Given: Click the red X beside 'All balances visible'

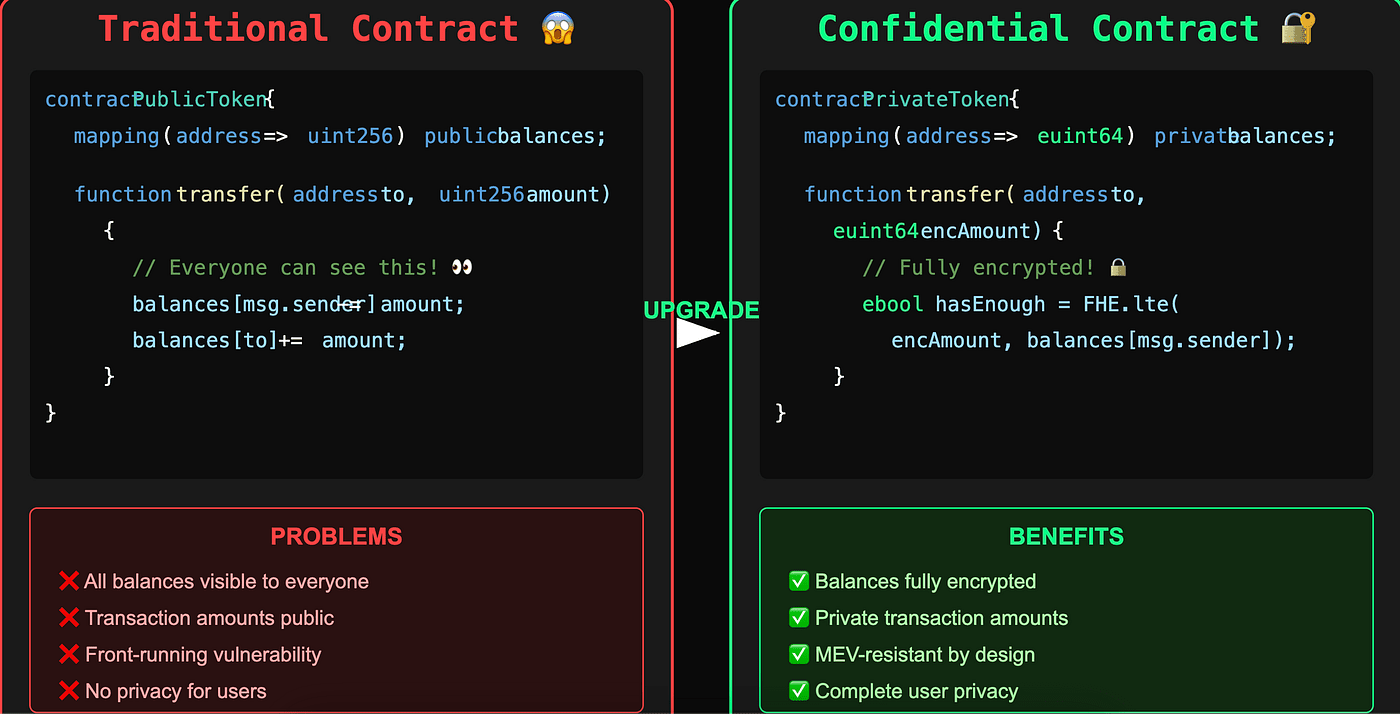Looking at the screenshot, I should click(x=69, y=581).
